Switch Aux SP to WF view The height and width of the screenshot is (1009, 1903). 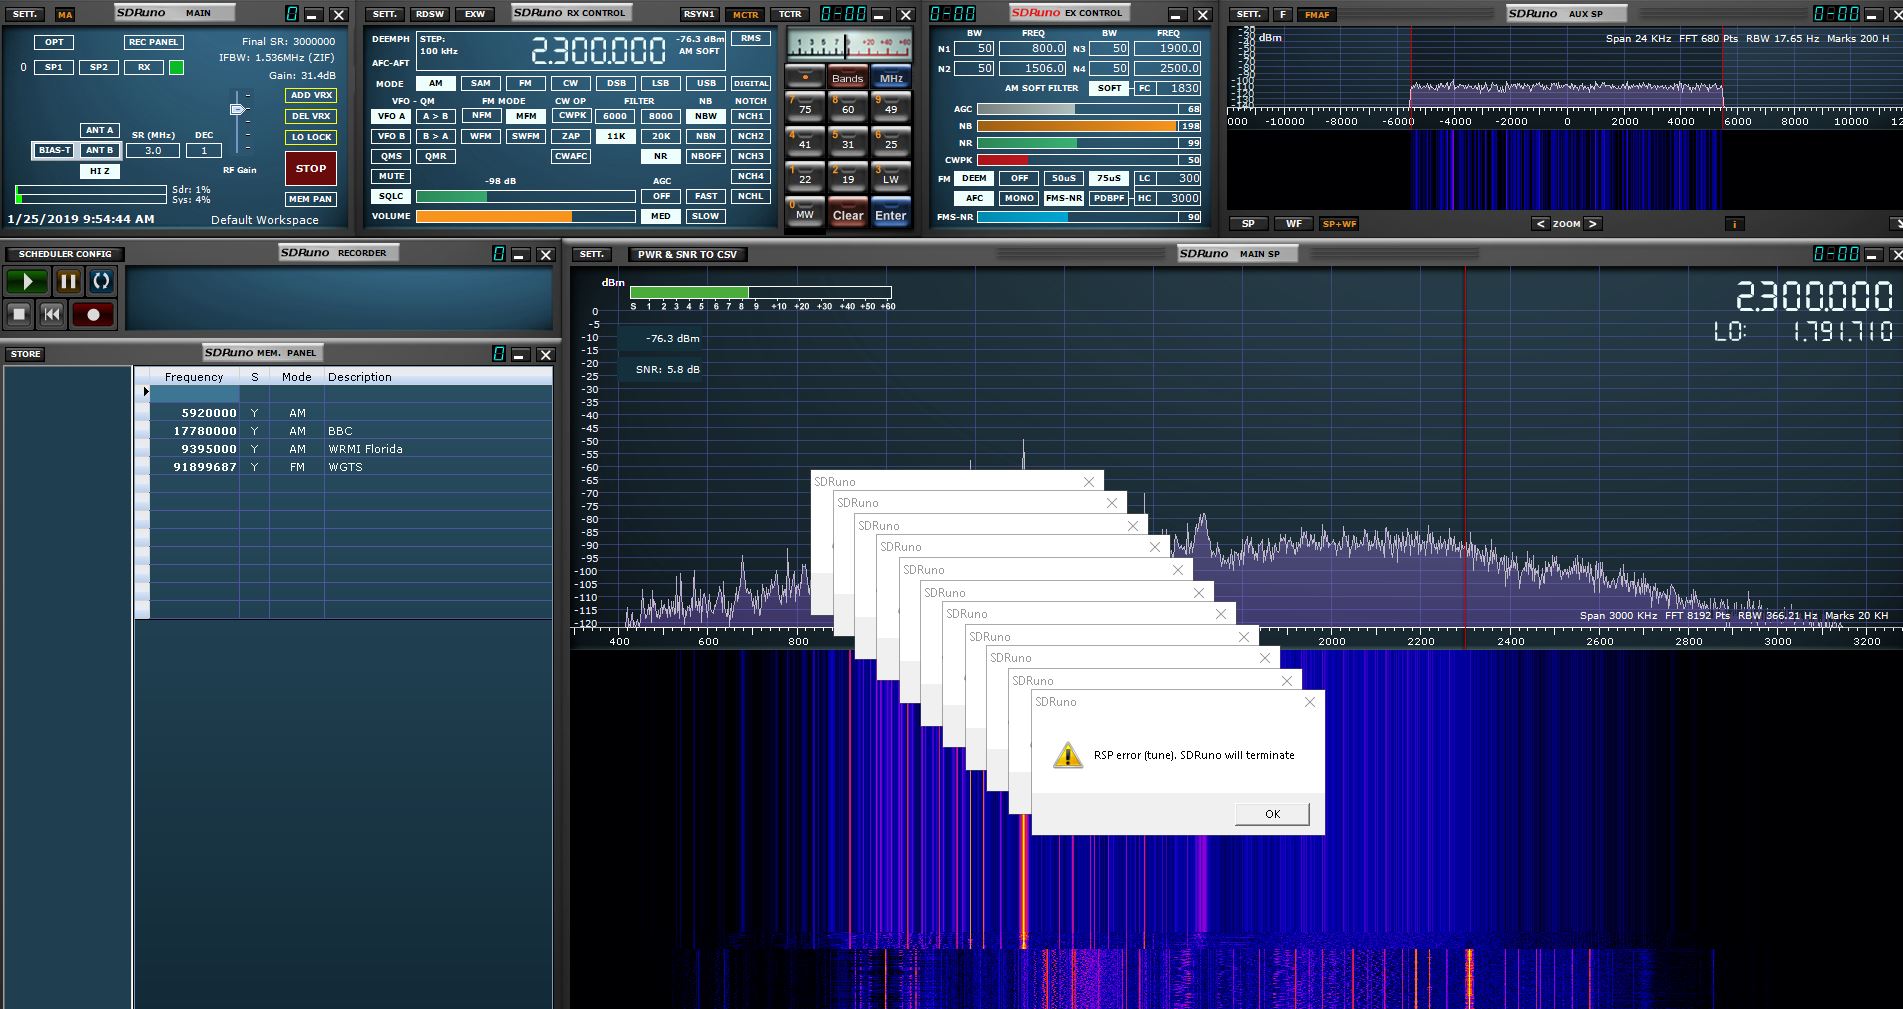[x=1294, y=224]
